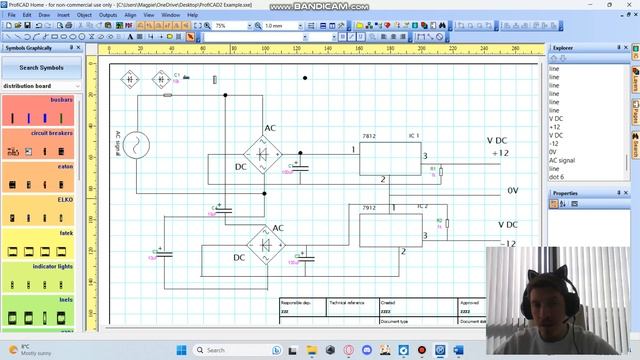Open the busbars symbol group

[x=38, y=111]
